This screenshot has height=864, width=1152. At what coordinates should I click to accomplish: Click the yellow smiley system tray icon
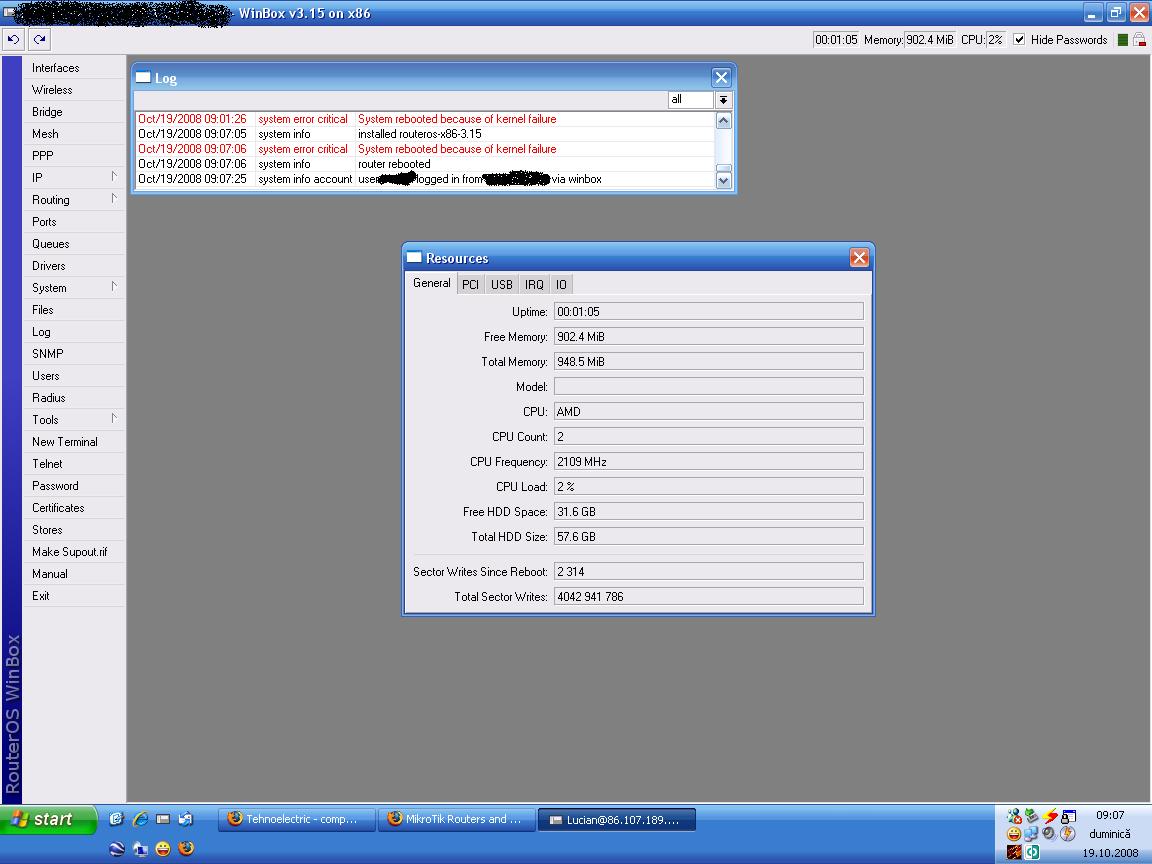click(x=1014, y=834)
